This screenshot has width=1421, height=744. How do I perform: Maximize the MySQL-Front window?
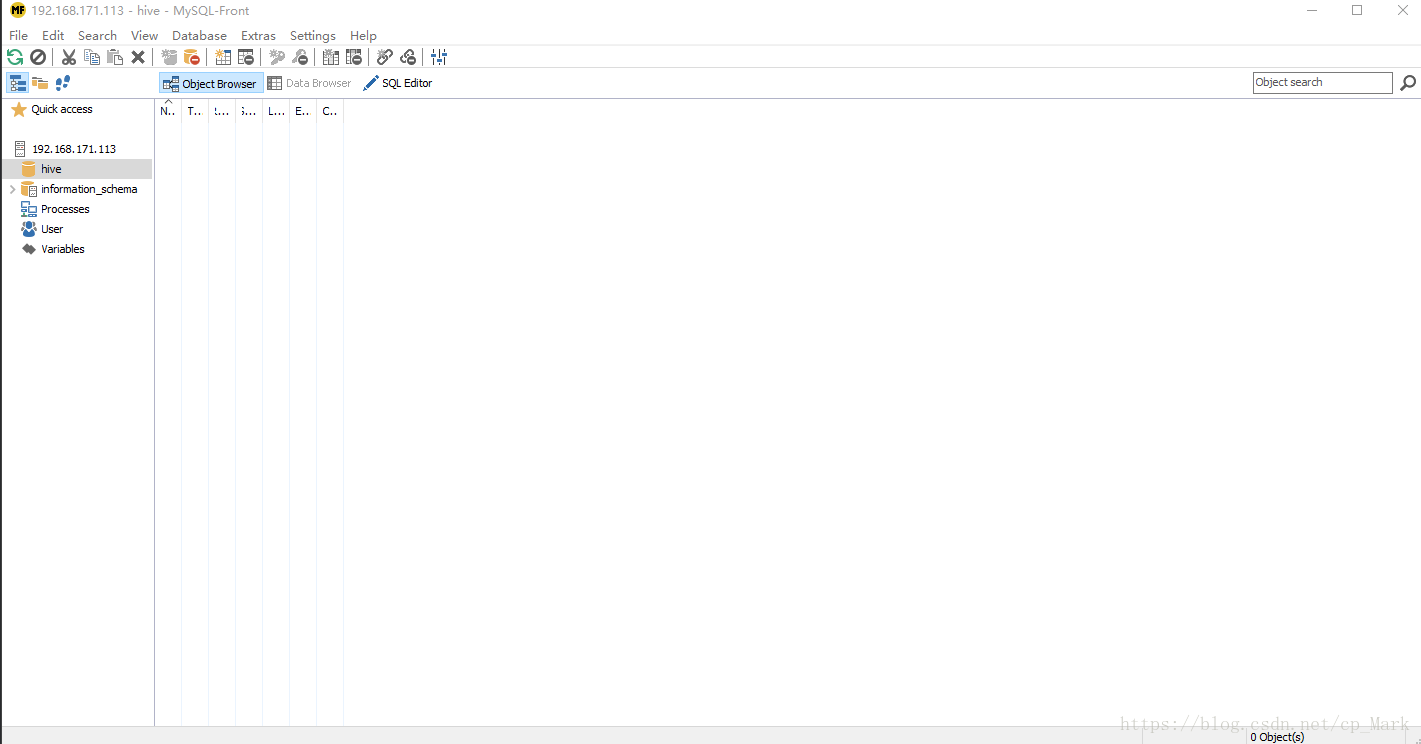tap(1357, 10)
